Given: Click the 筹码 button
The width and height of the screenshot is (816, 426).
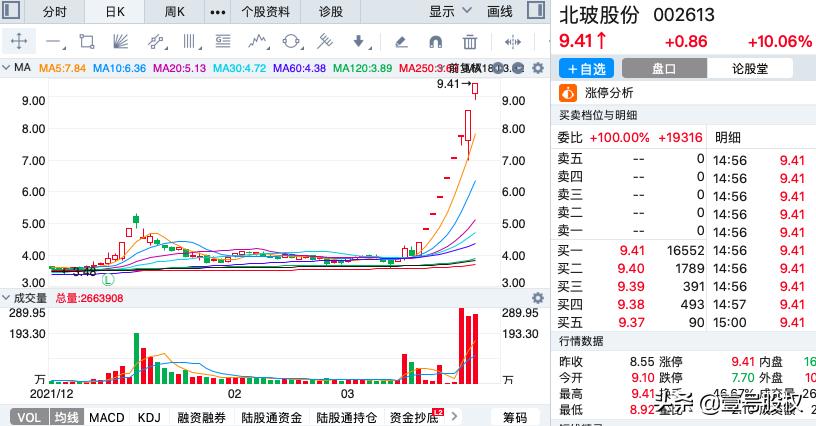Looking at the screenshot, I should click(x=515, y=417).
